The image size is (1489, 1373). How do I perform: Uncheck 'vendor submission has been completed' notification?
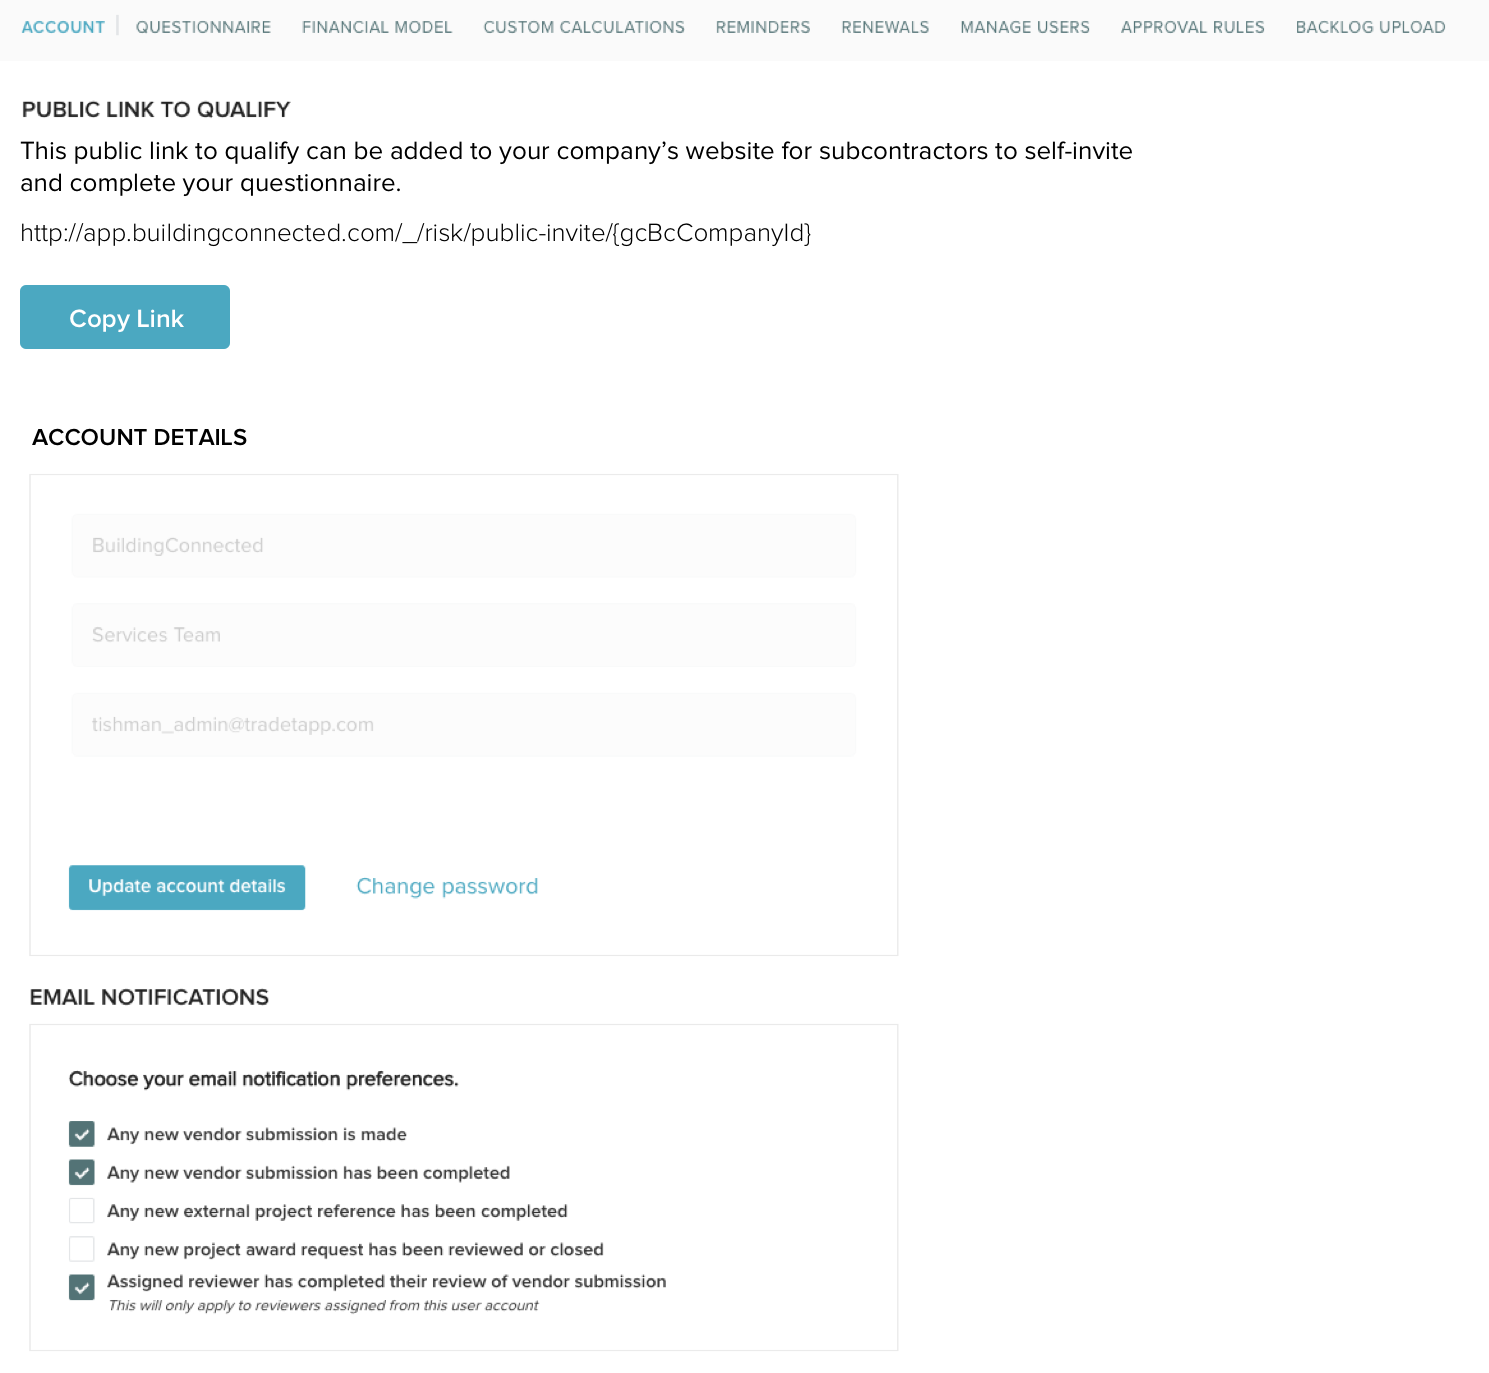click(82, 1172)
